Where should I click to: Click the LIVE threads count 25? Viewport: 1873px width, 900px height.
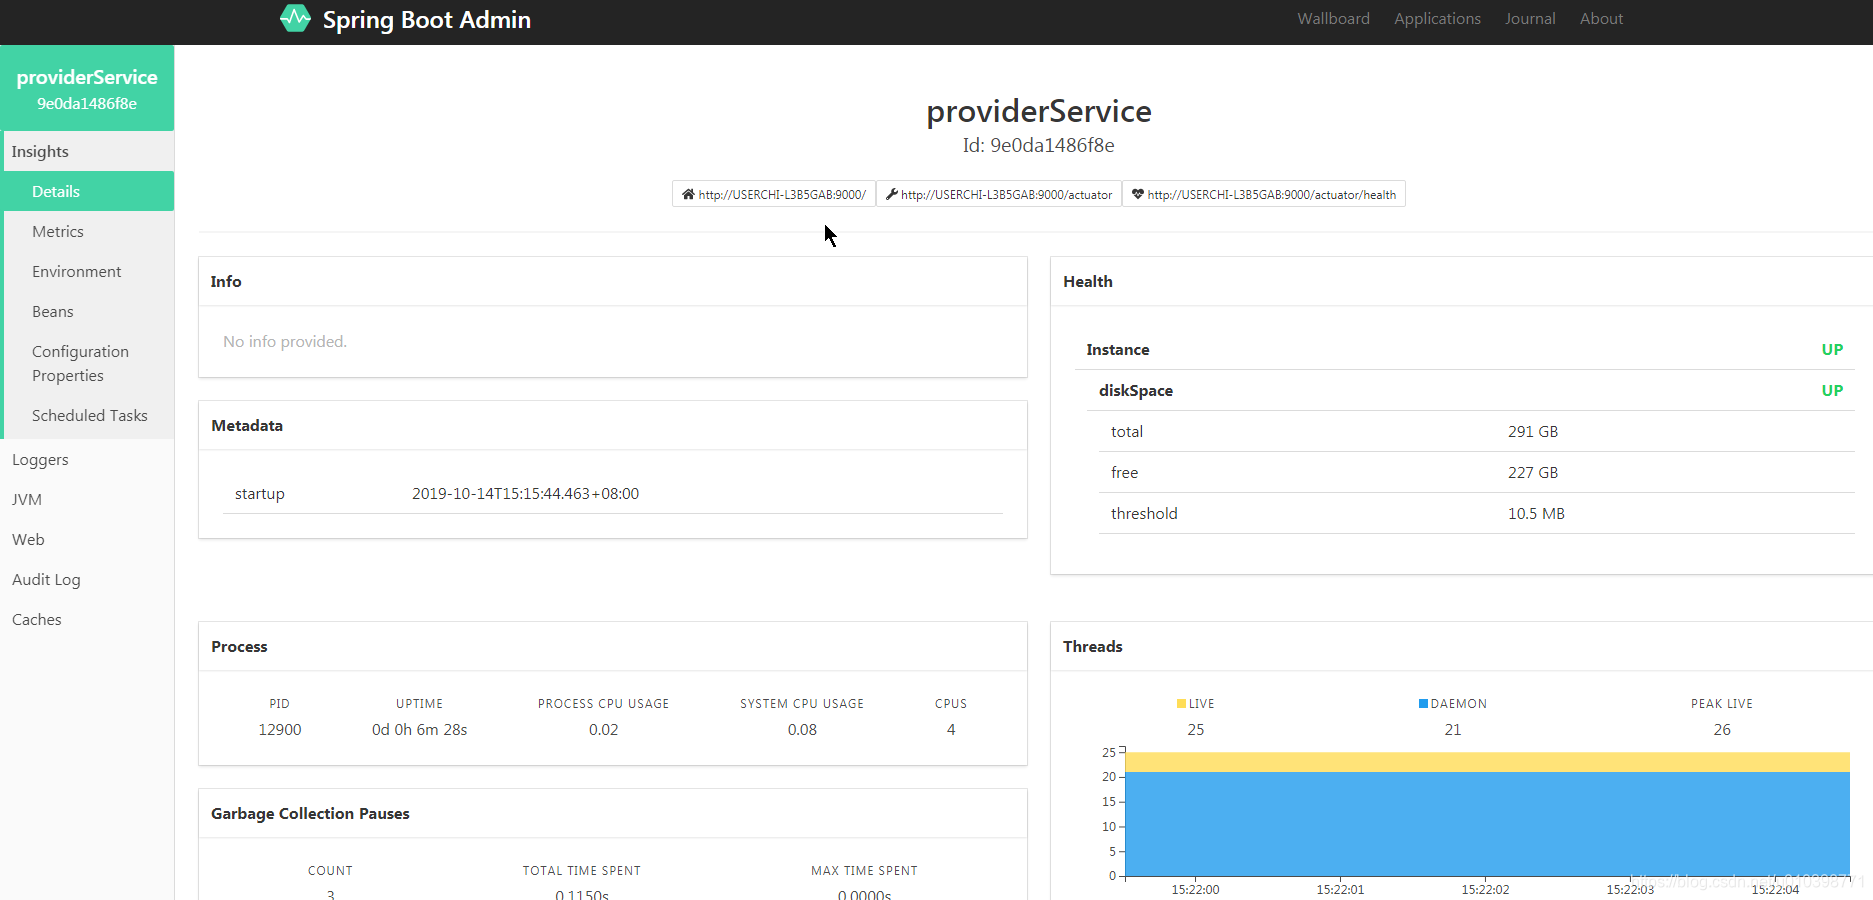pyautogui.click(x=1196, y=729)
